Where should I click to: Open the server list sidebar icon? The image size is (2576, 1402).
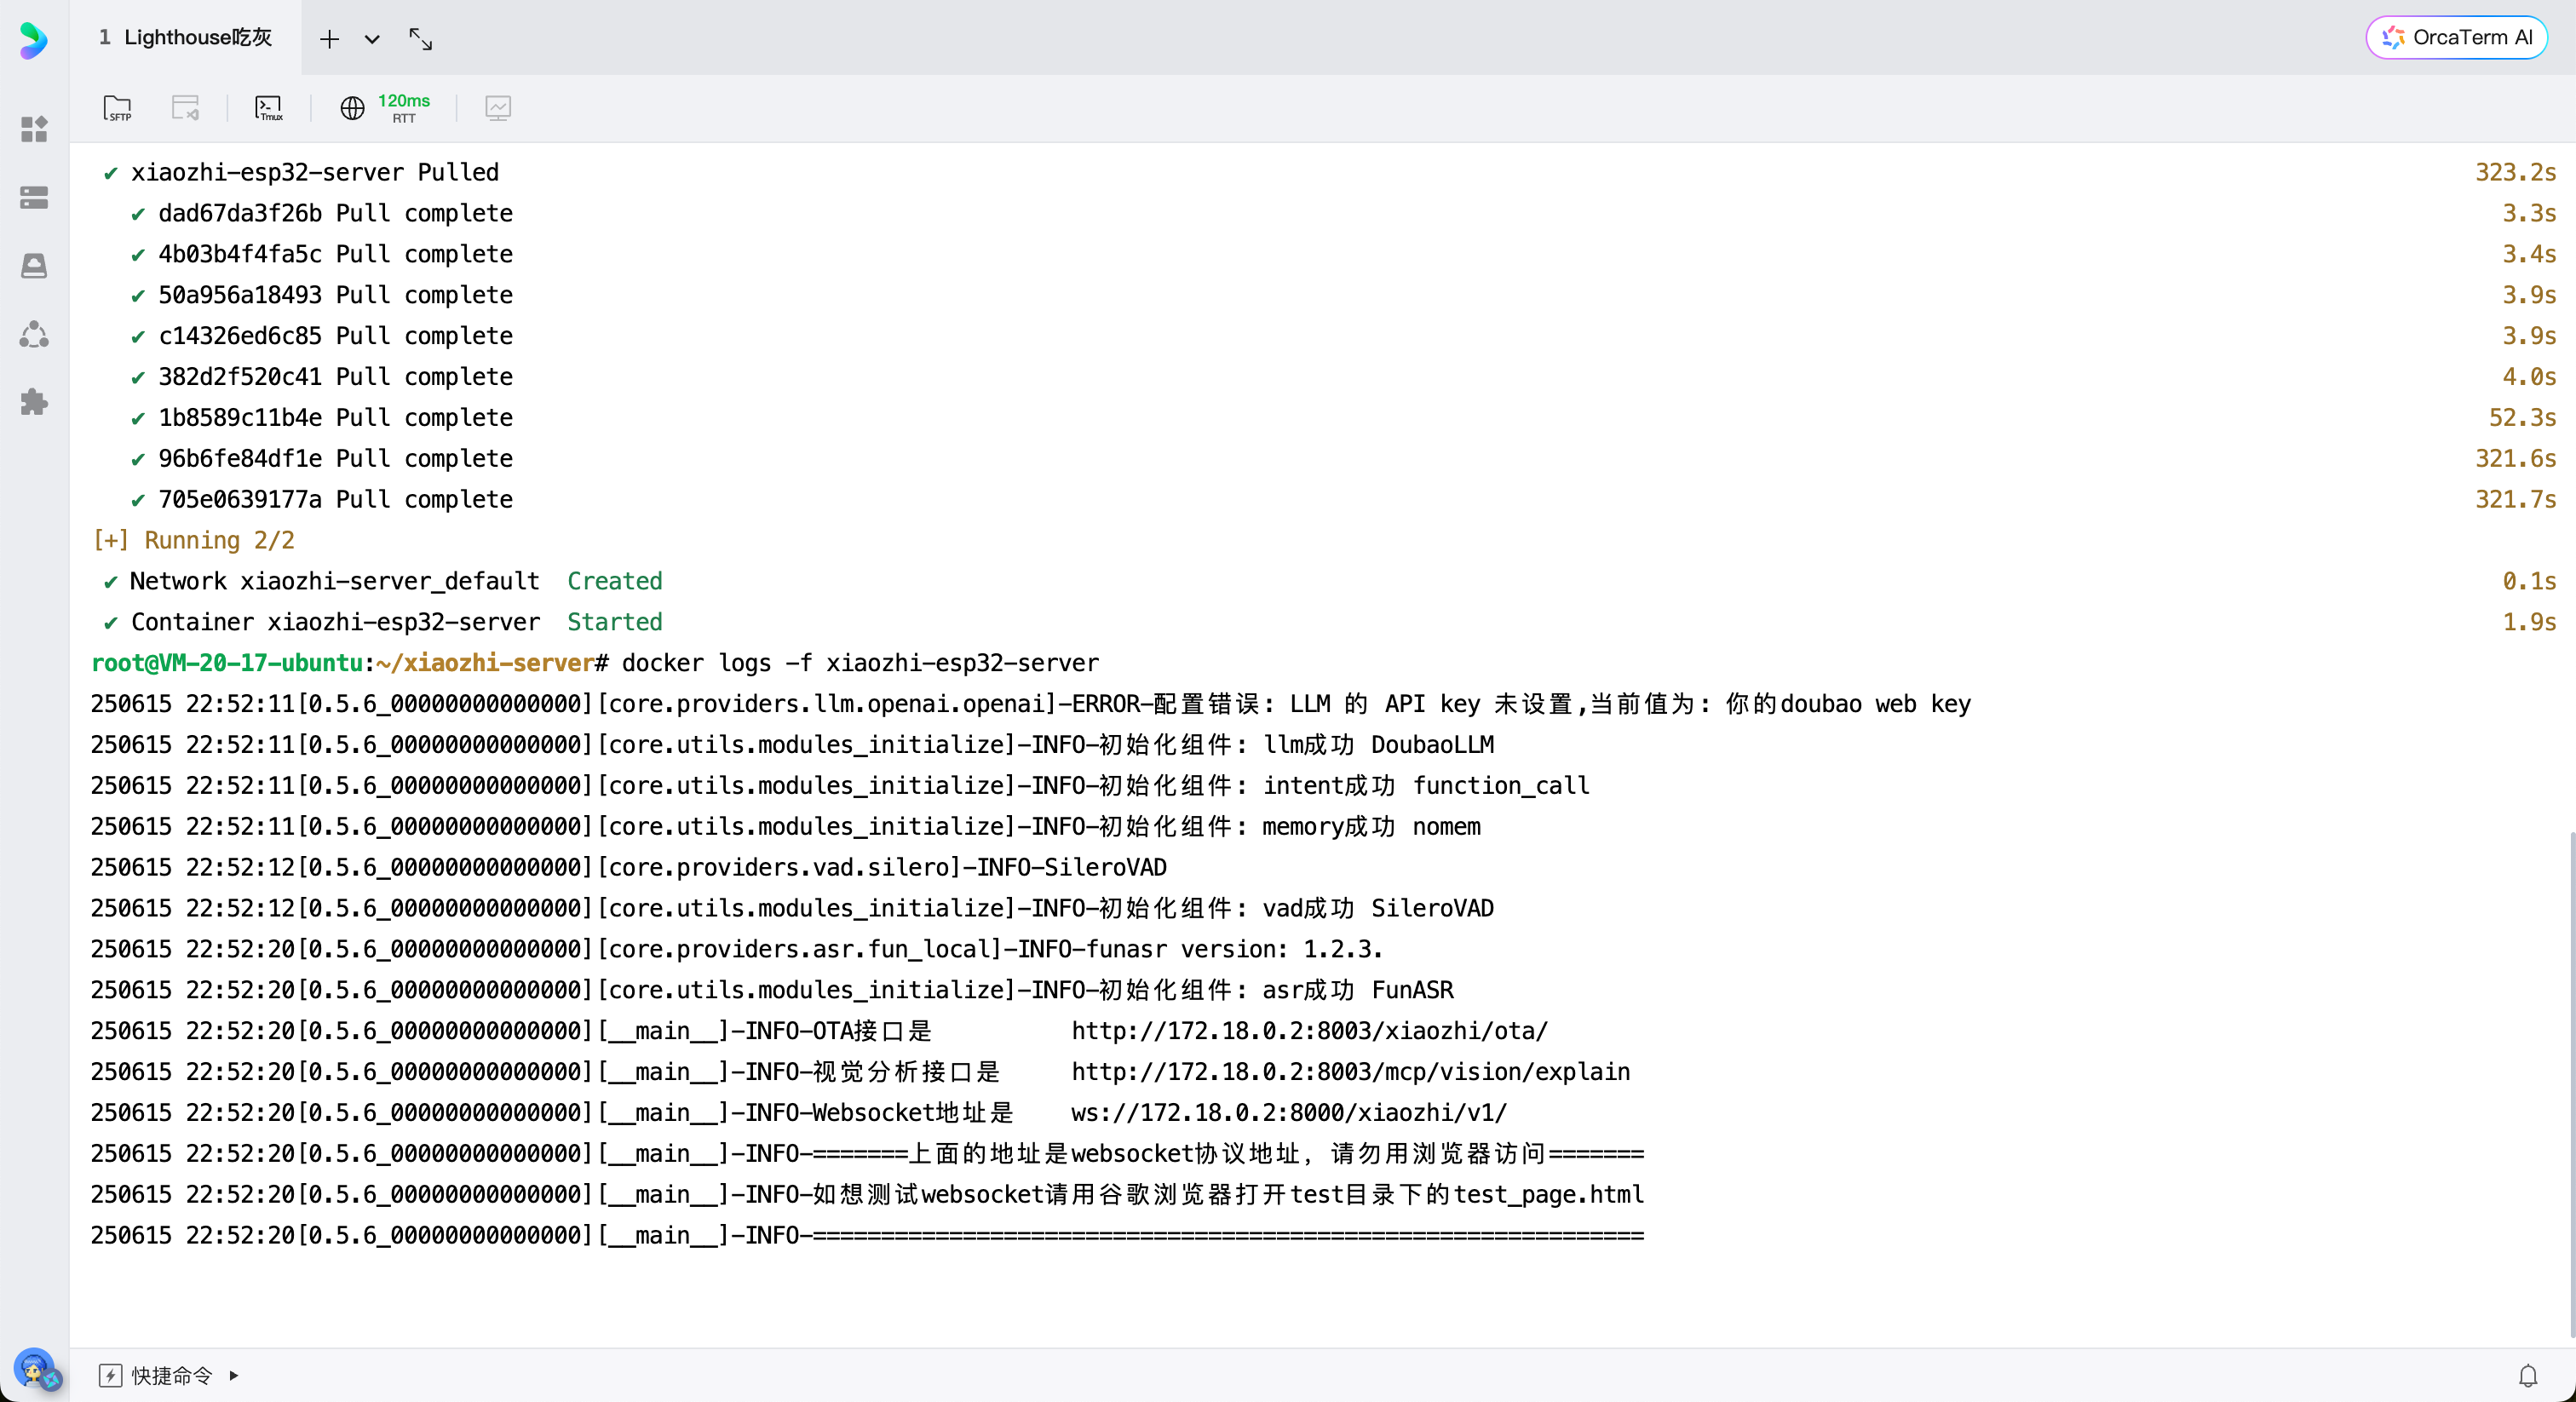34,197
